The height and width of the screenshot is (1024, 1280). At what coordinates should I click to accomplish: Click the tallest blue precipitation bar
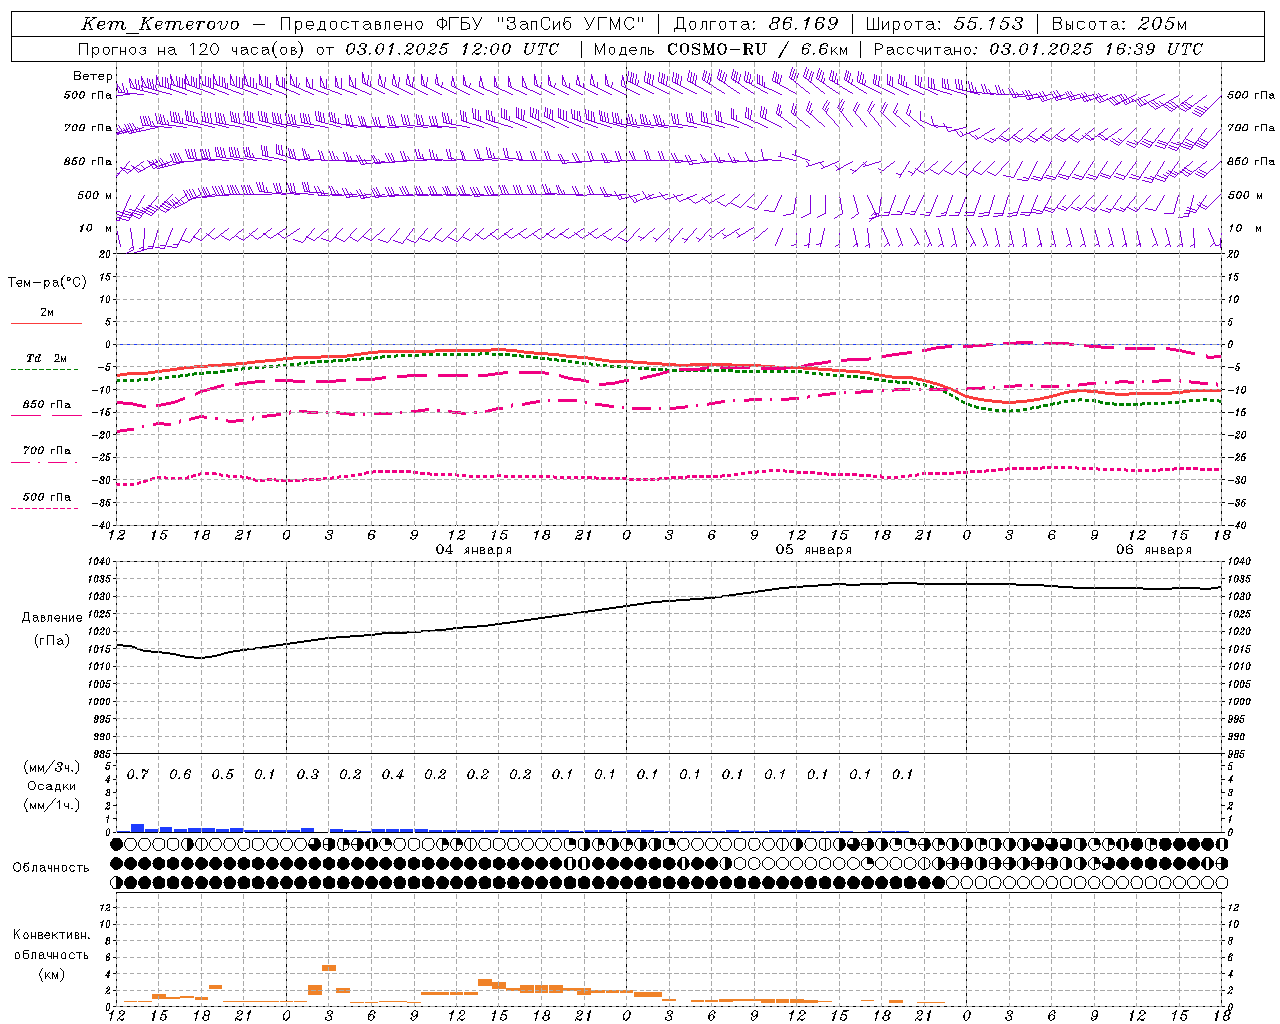(138, 828)
